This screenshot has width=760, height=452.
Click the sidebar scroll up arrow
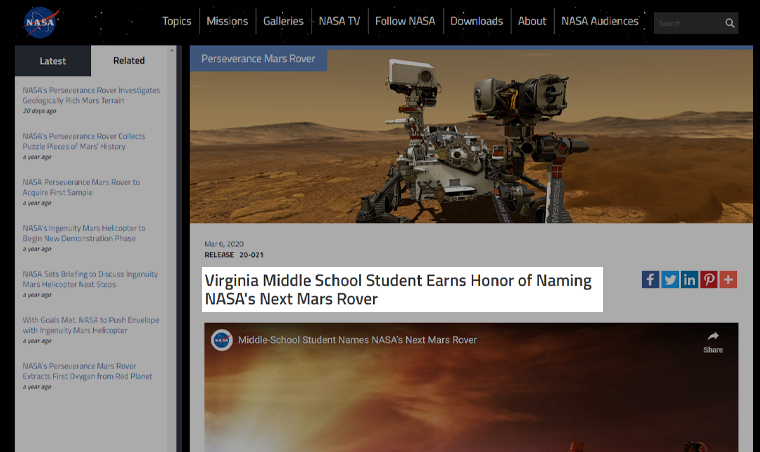tap(172, 50)
